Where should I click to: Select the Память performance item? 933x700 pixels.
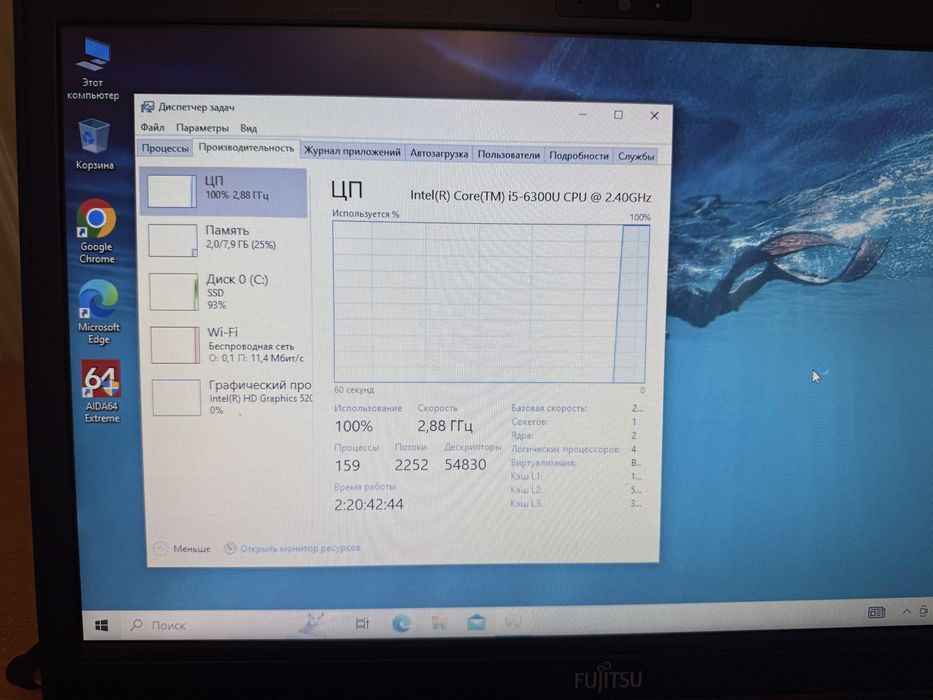point(226,240)
